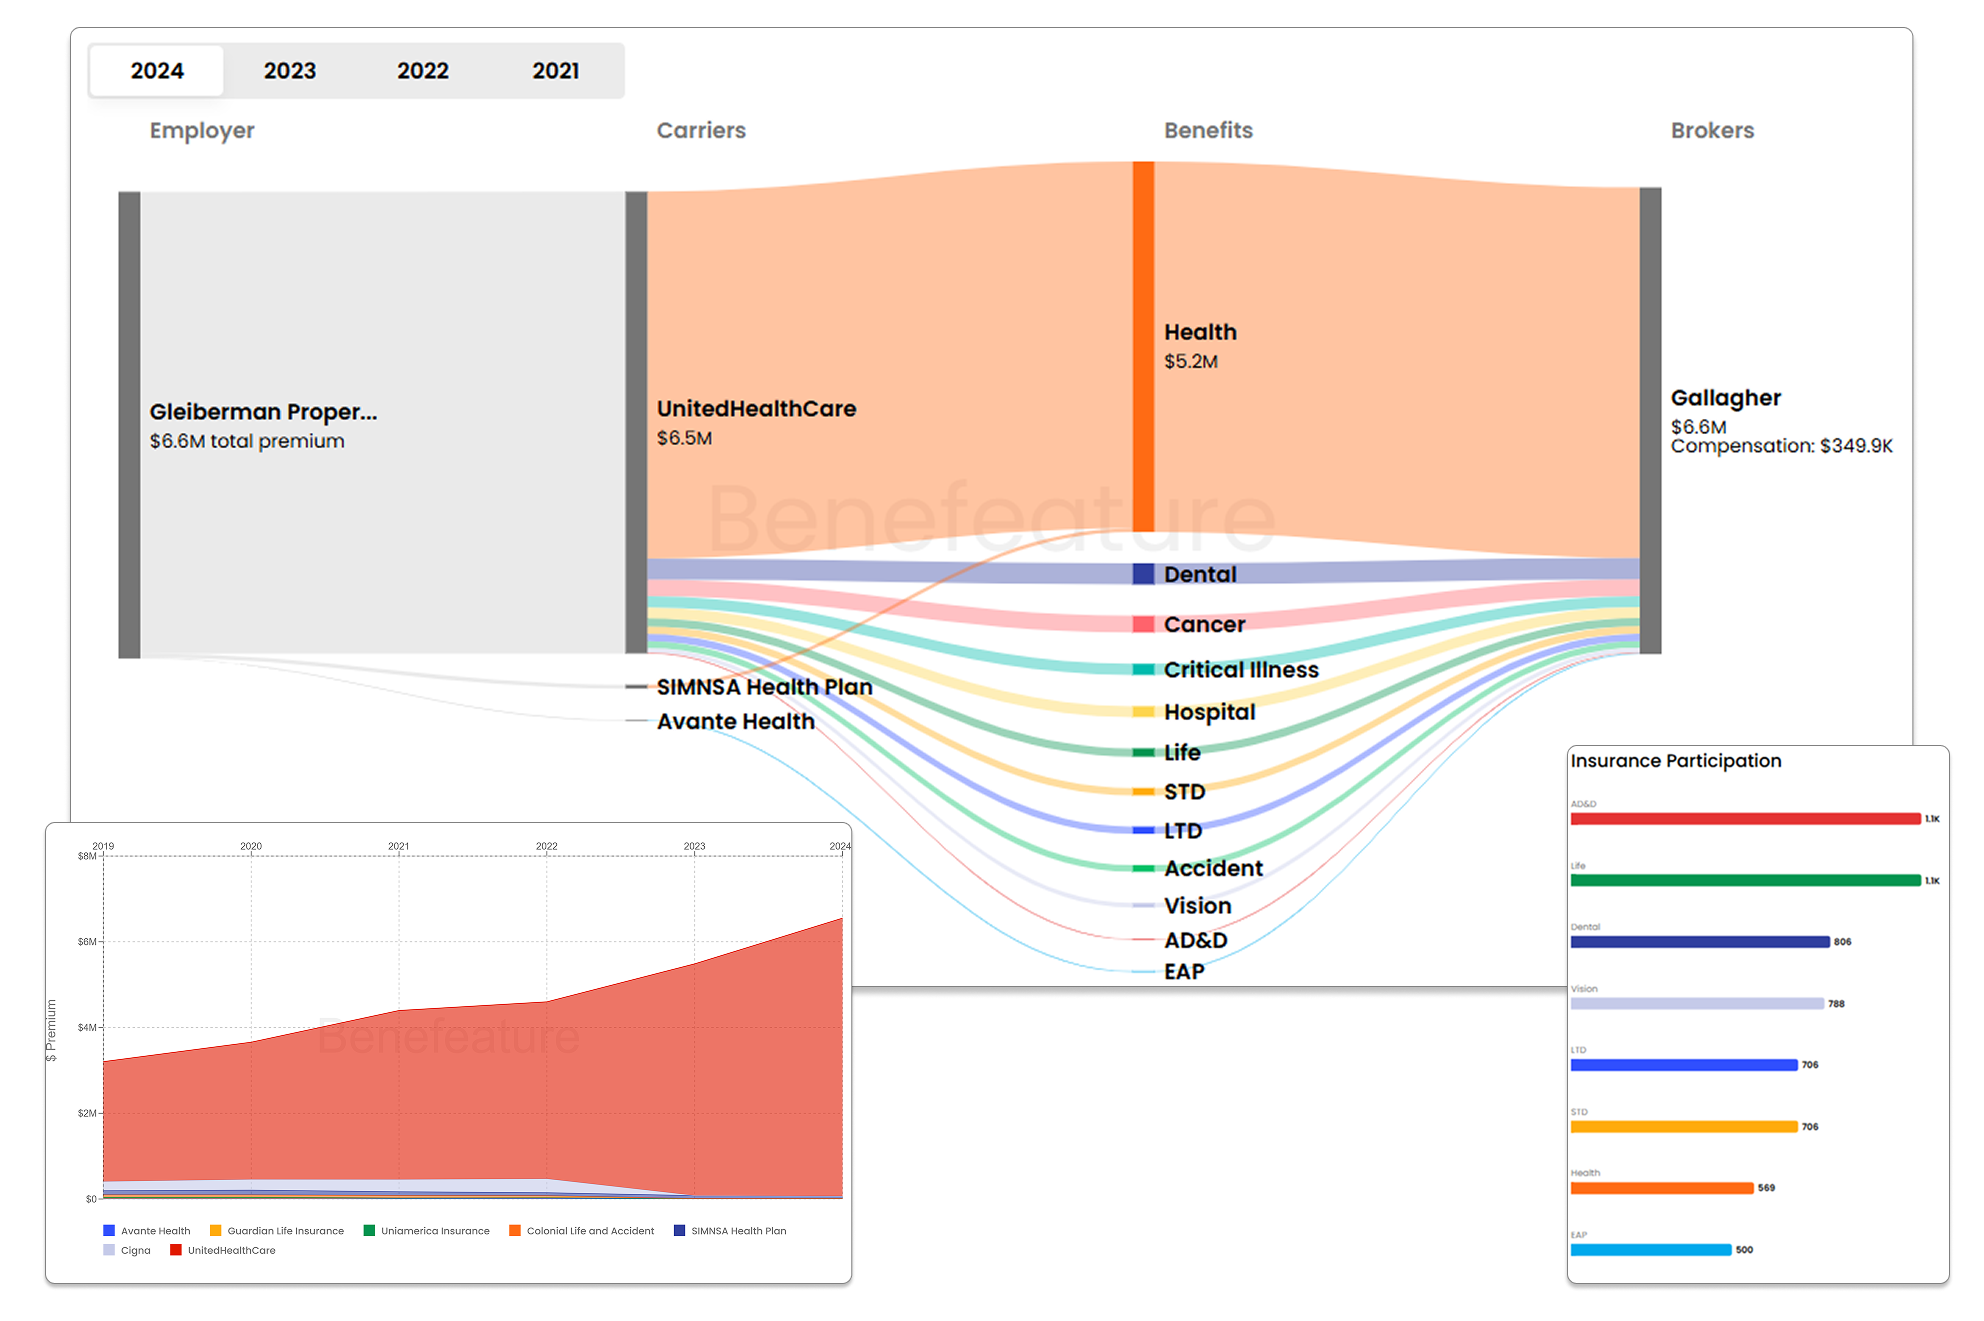The width and height of the screenshot is (1984, 1321).
Task: Click the Gallagher broker node bar
Action: pos(1650,420)
